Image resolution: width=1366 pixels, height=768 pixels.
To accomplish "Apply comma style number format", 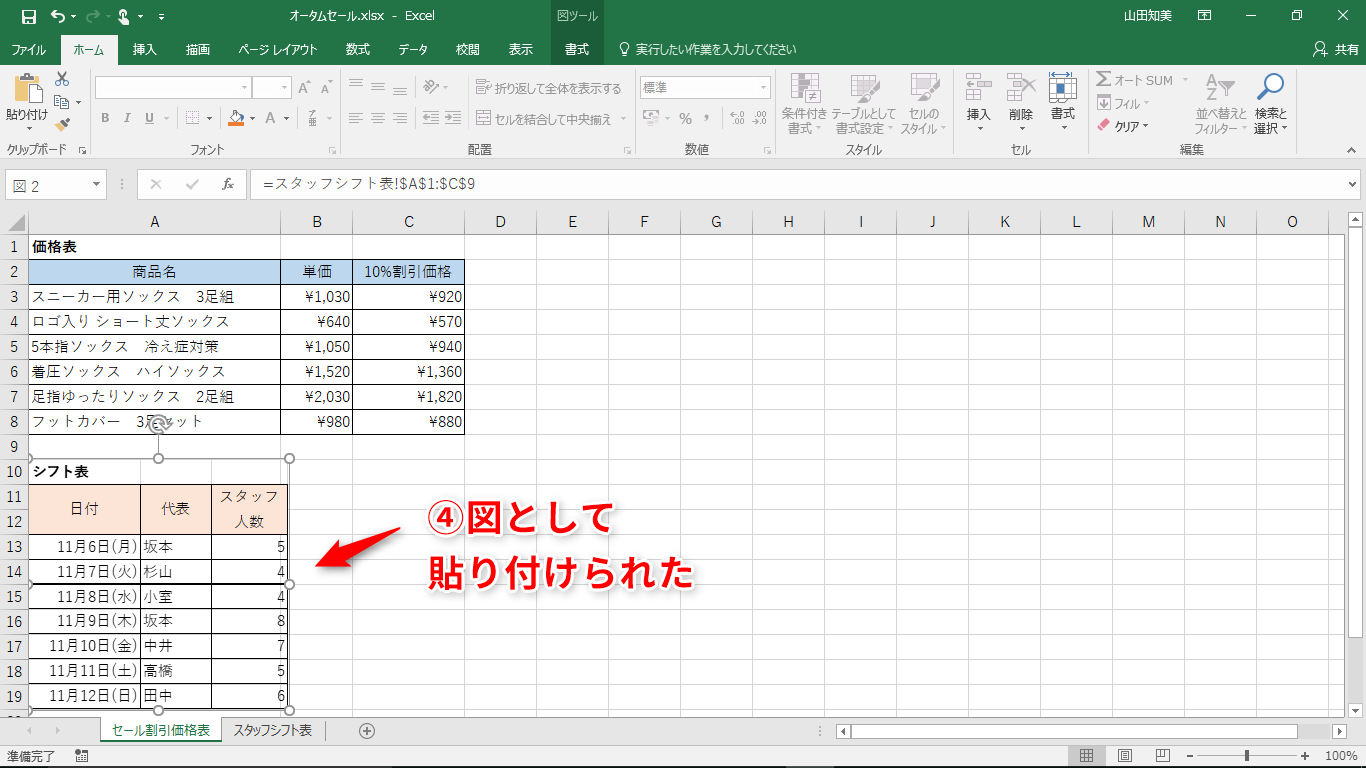I will 708,118.
